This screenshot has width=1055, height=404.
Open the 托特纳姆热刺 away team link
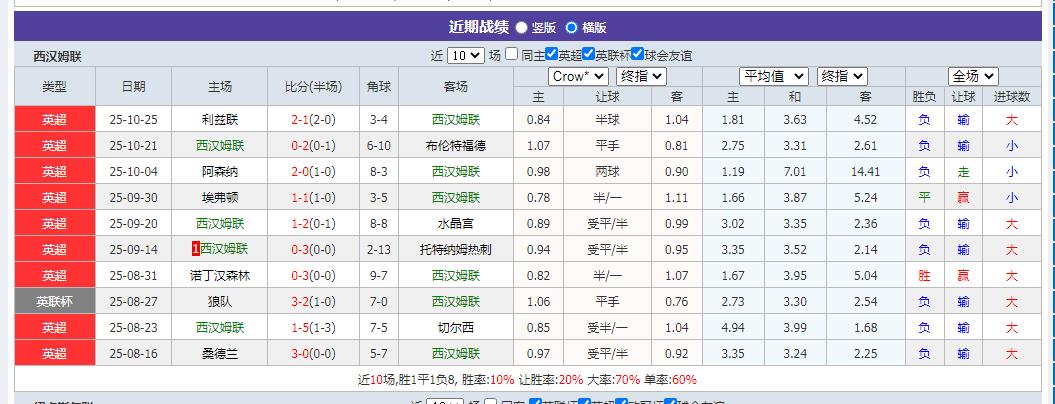pyautogui.click(x=456, y=249)
